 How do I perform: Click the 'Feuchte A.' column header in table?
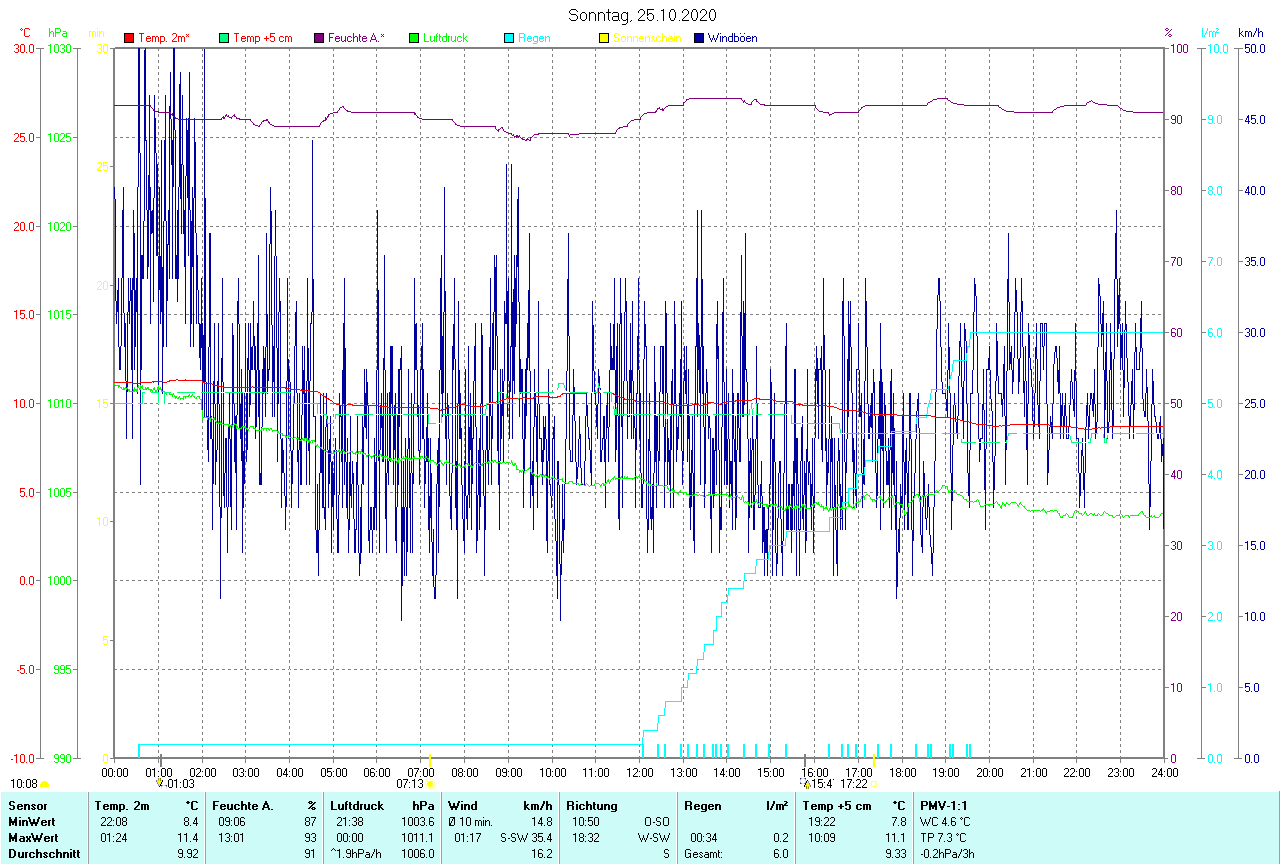(x=242, y=805)
